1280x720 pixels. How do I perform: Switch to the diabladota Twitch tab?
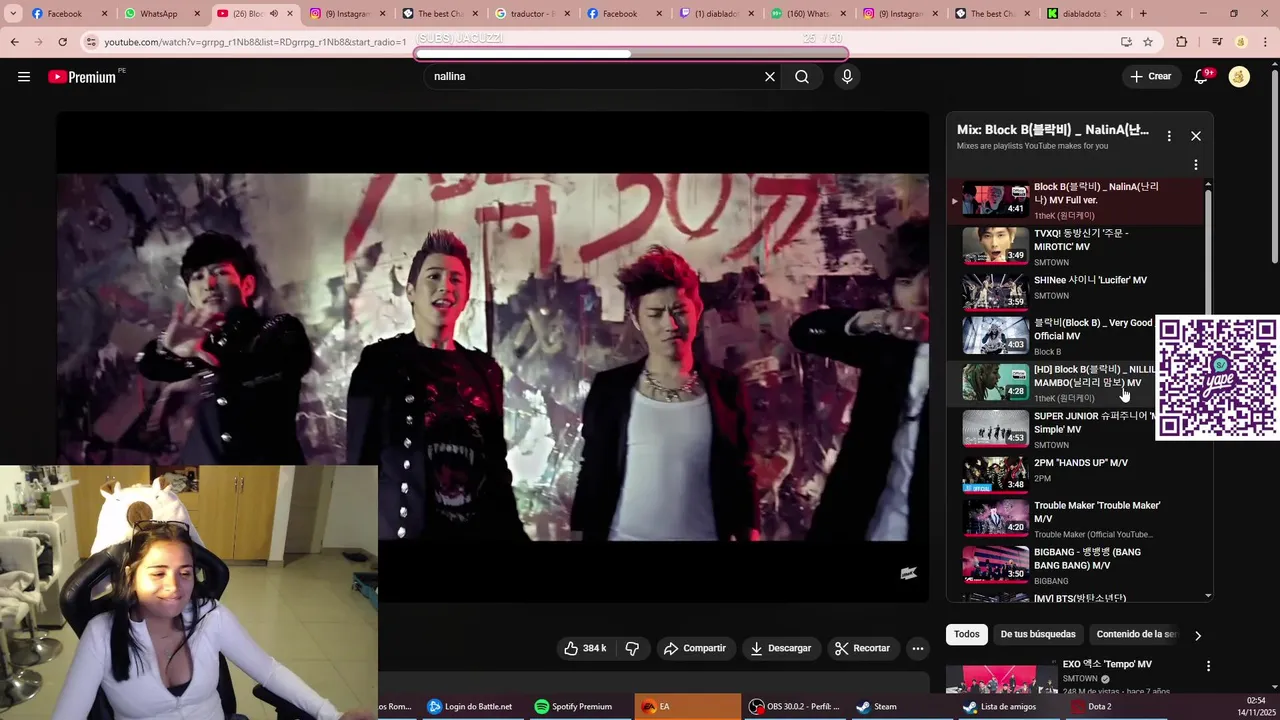pos(714,14)
